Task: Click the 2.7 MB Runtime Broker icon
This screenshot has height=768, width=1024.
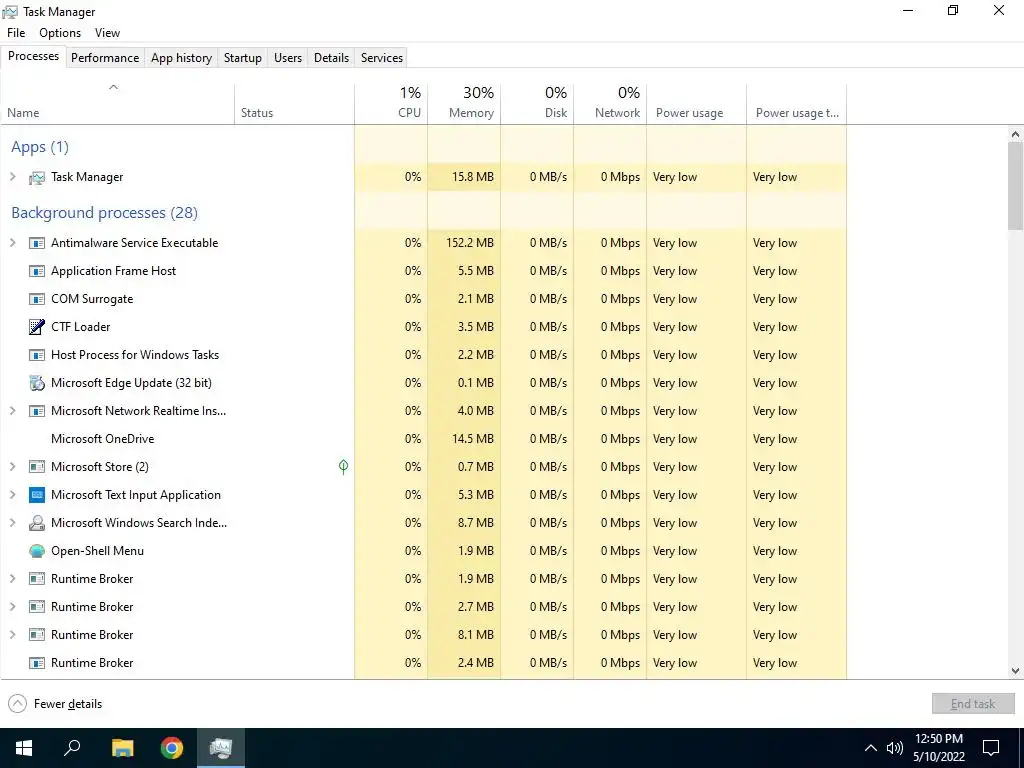Action: [37, 607]
